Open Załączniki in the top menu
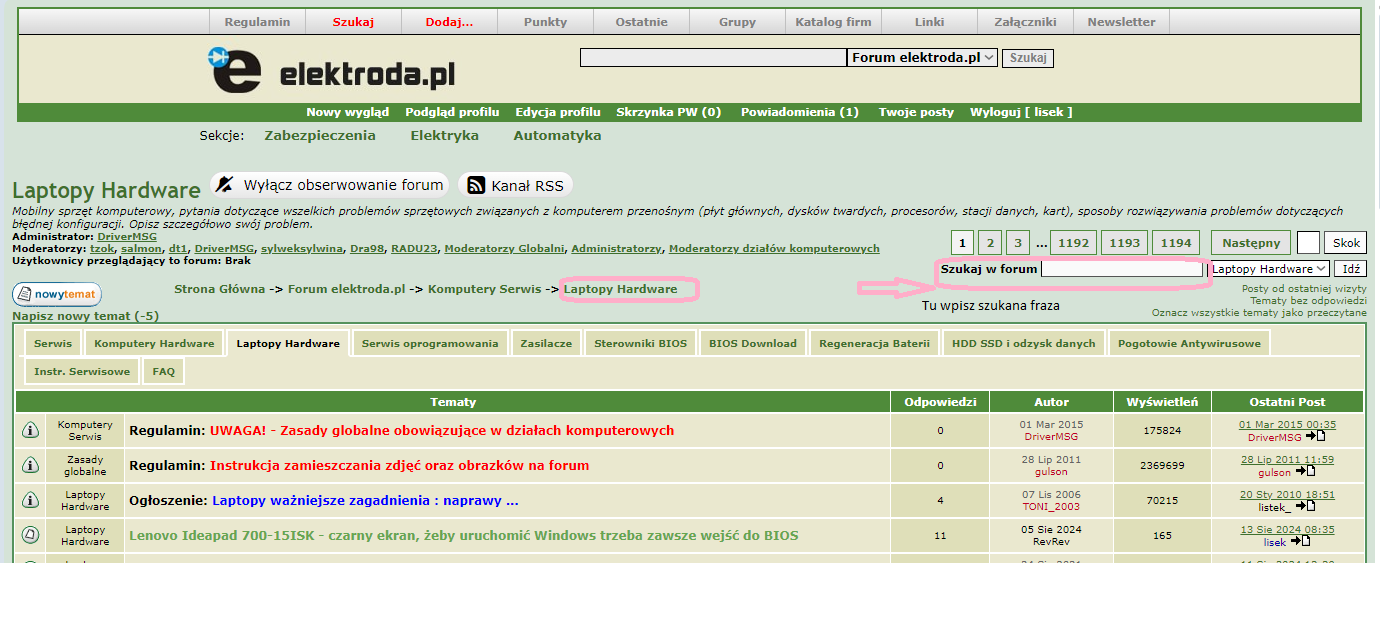The width and height of the screenshot is (1380, 638). [x=1025, y=22]
